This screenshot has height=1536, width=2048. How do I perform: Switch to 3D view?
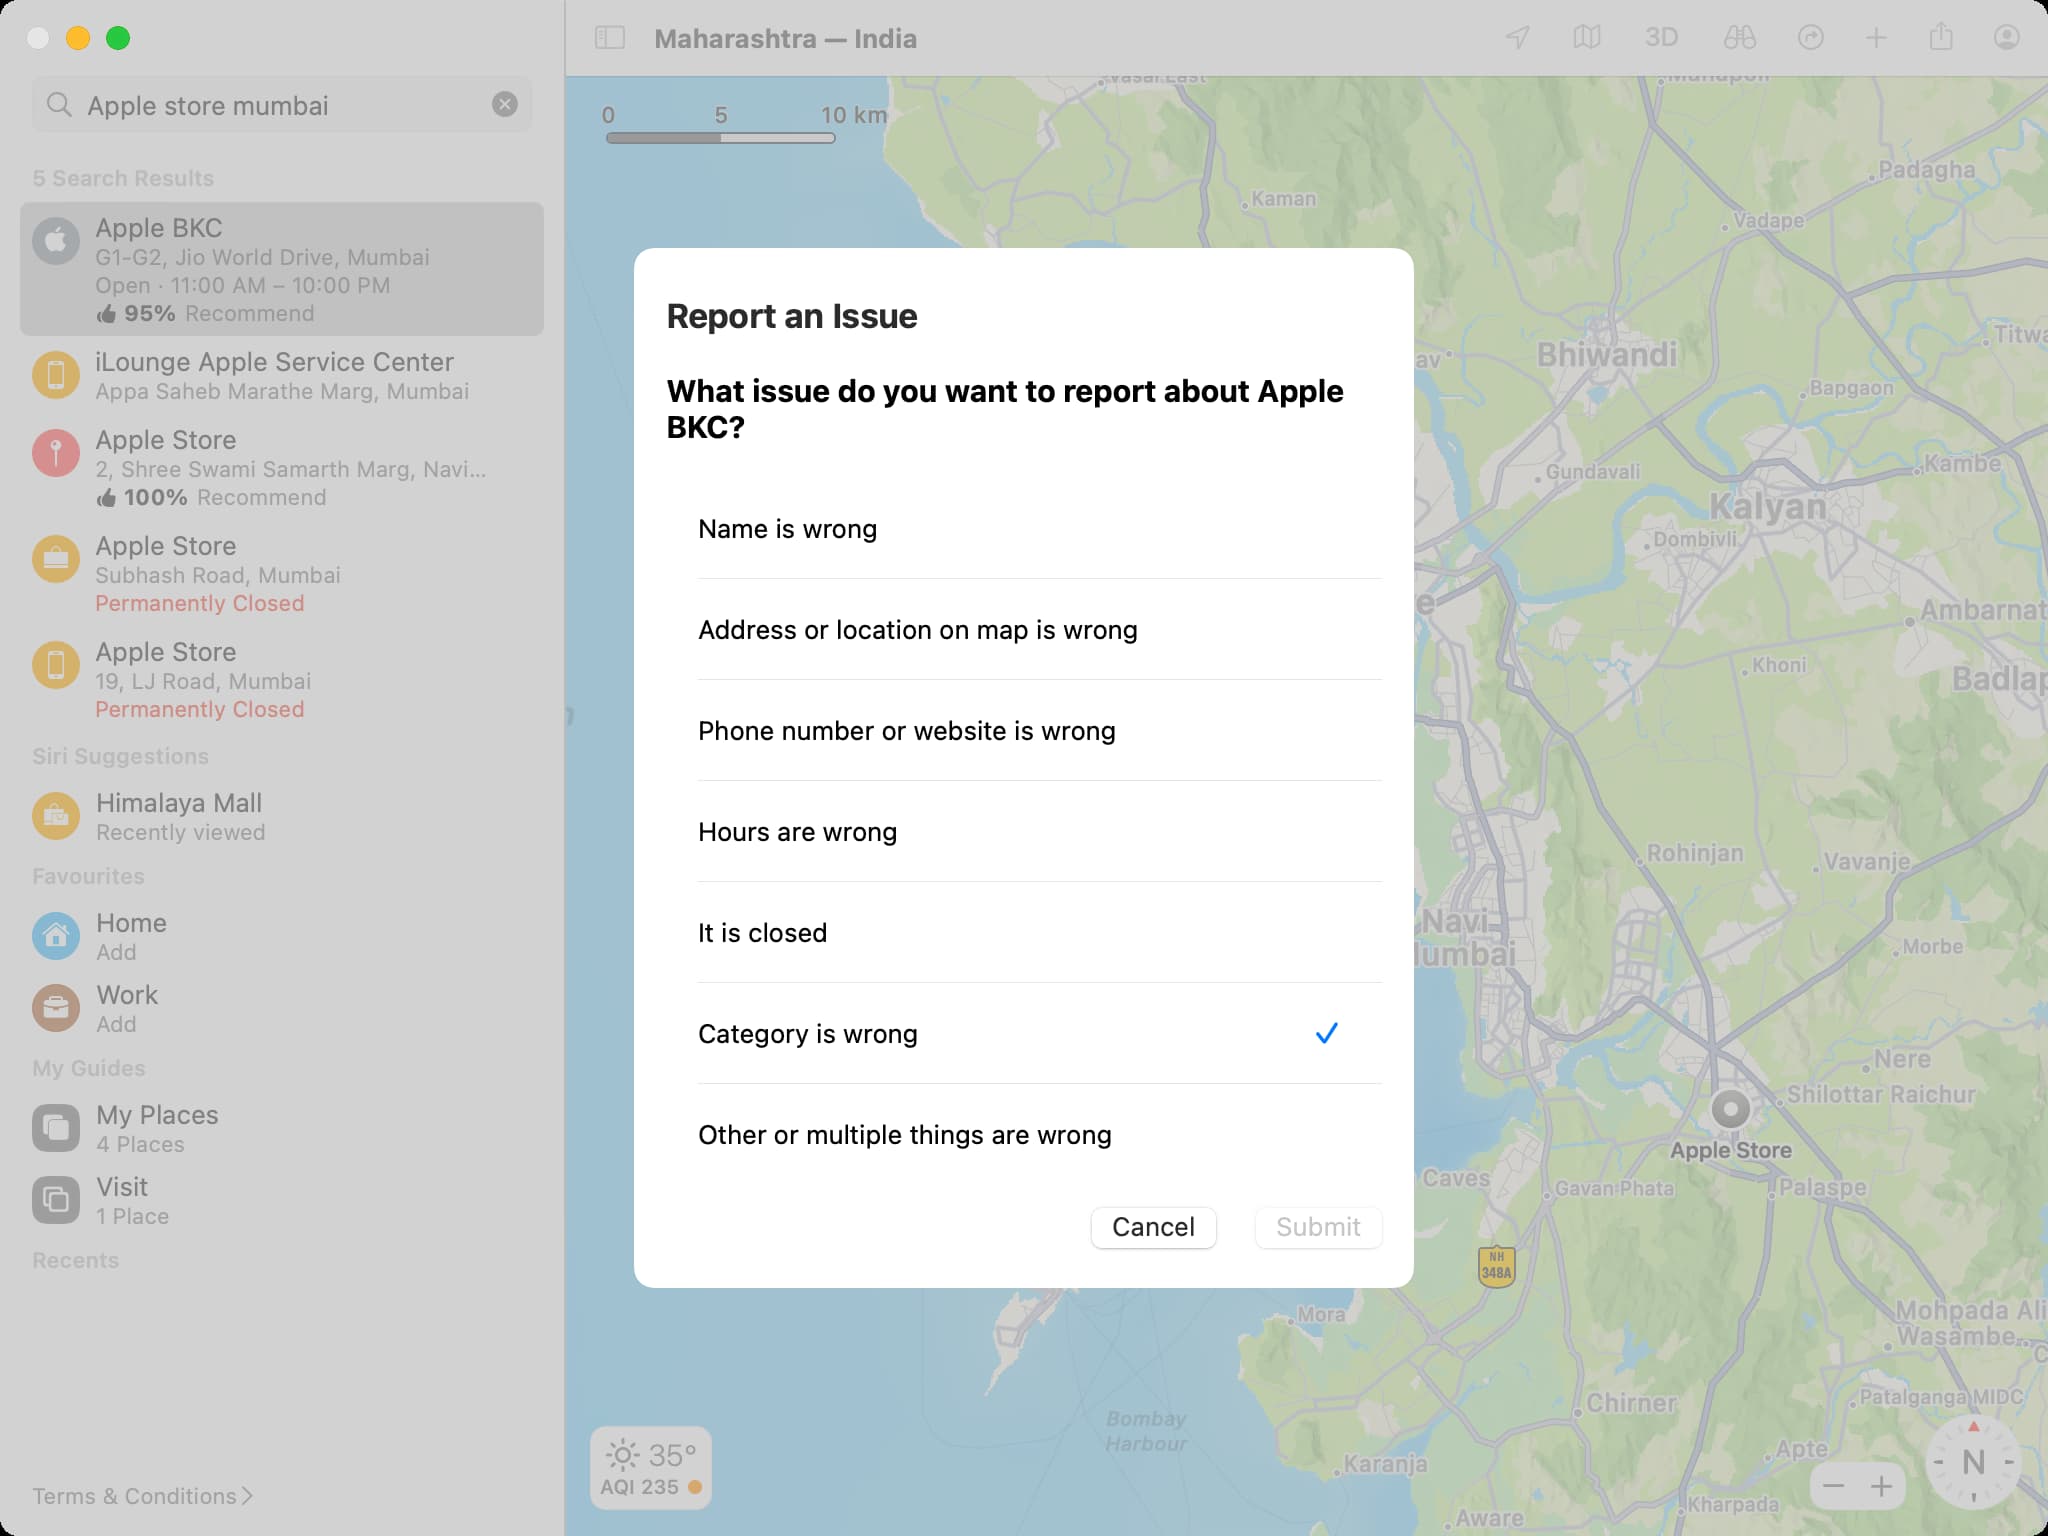click(1661, 38)
